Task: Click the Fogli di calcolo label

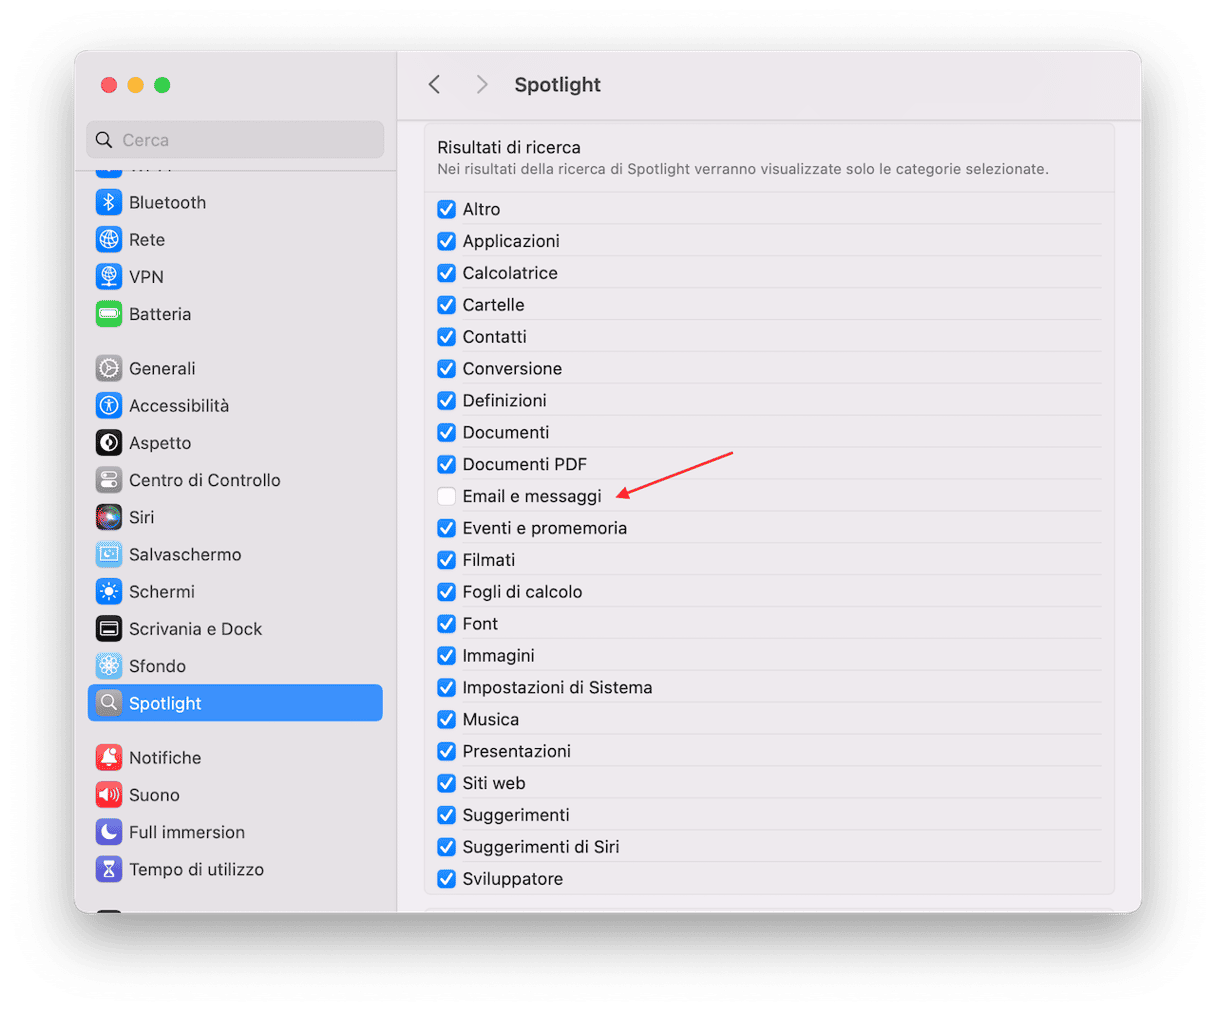Action: [522, 592]
